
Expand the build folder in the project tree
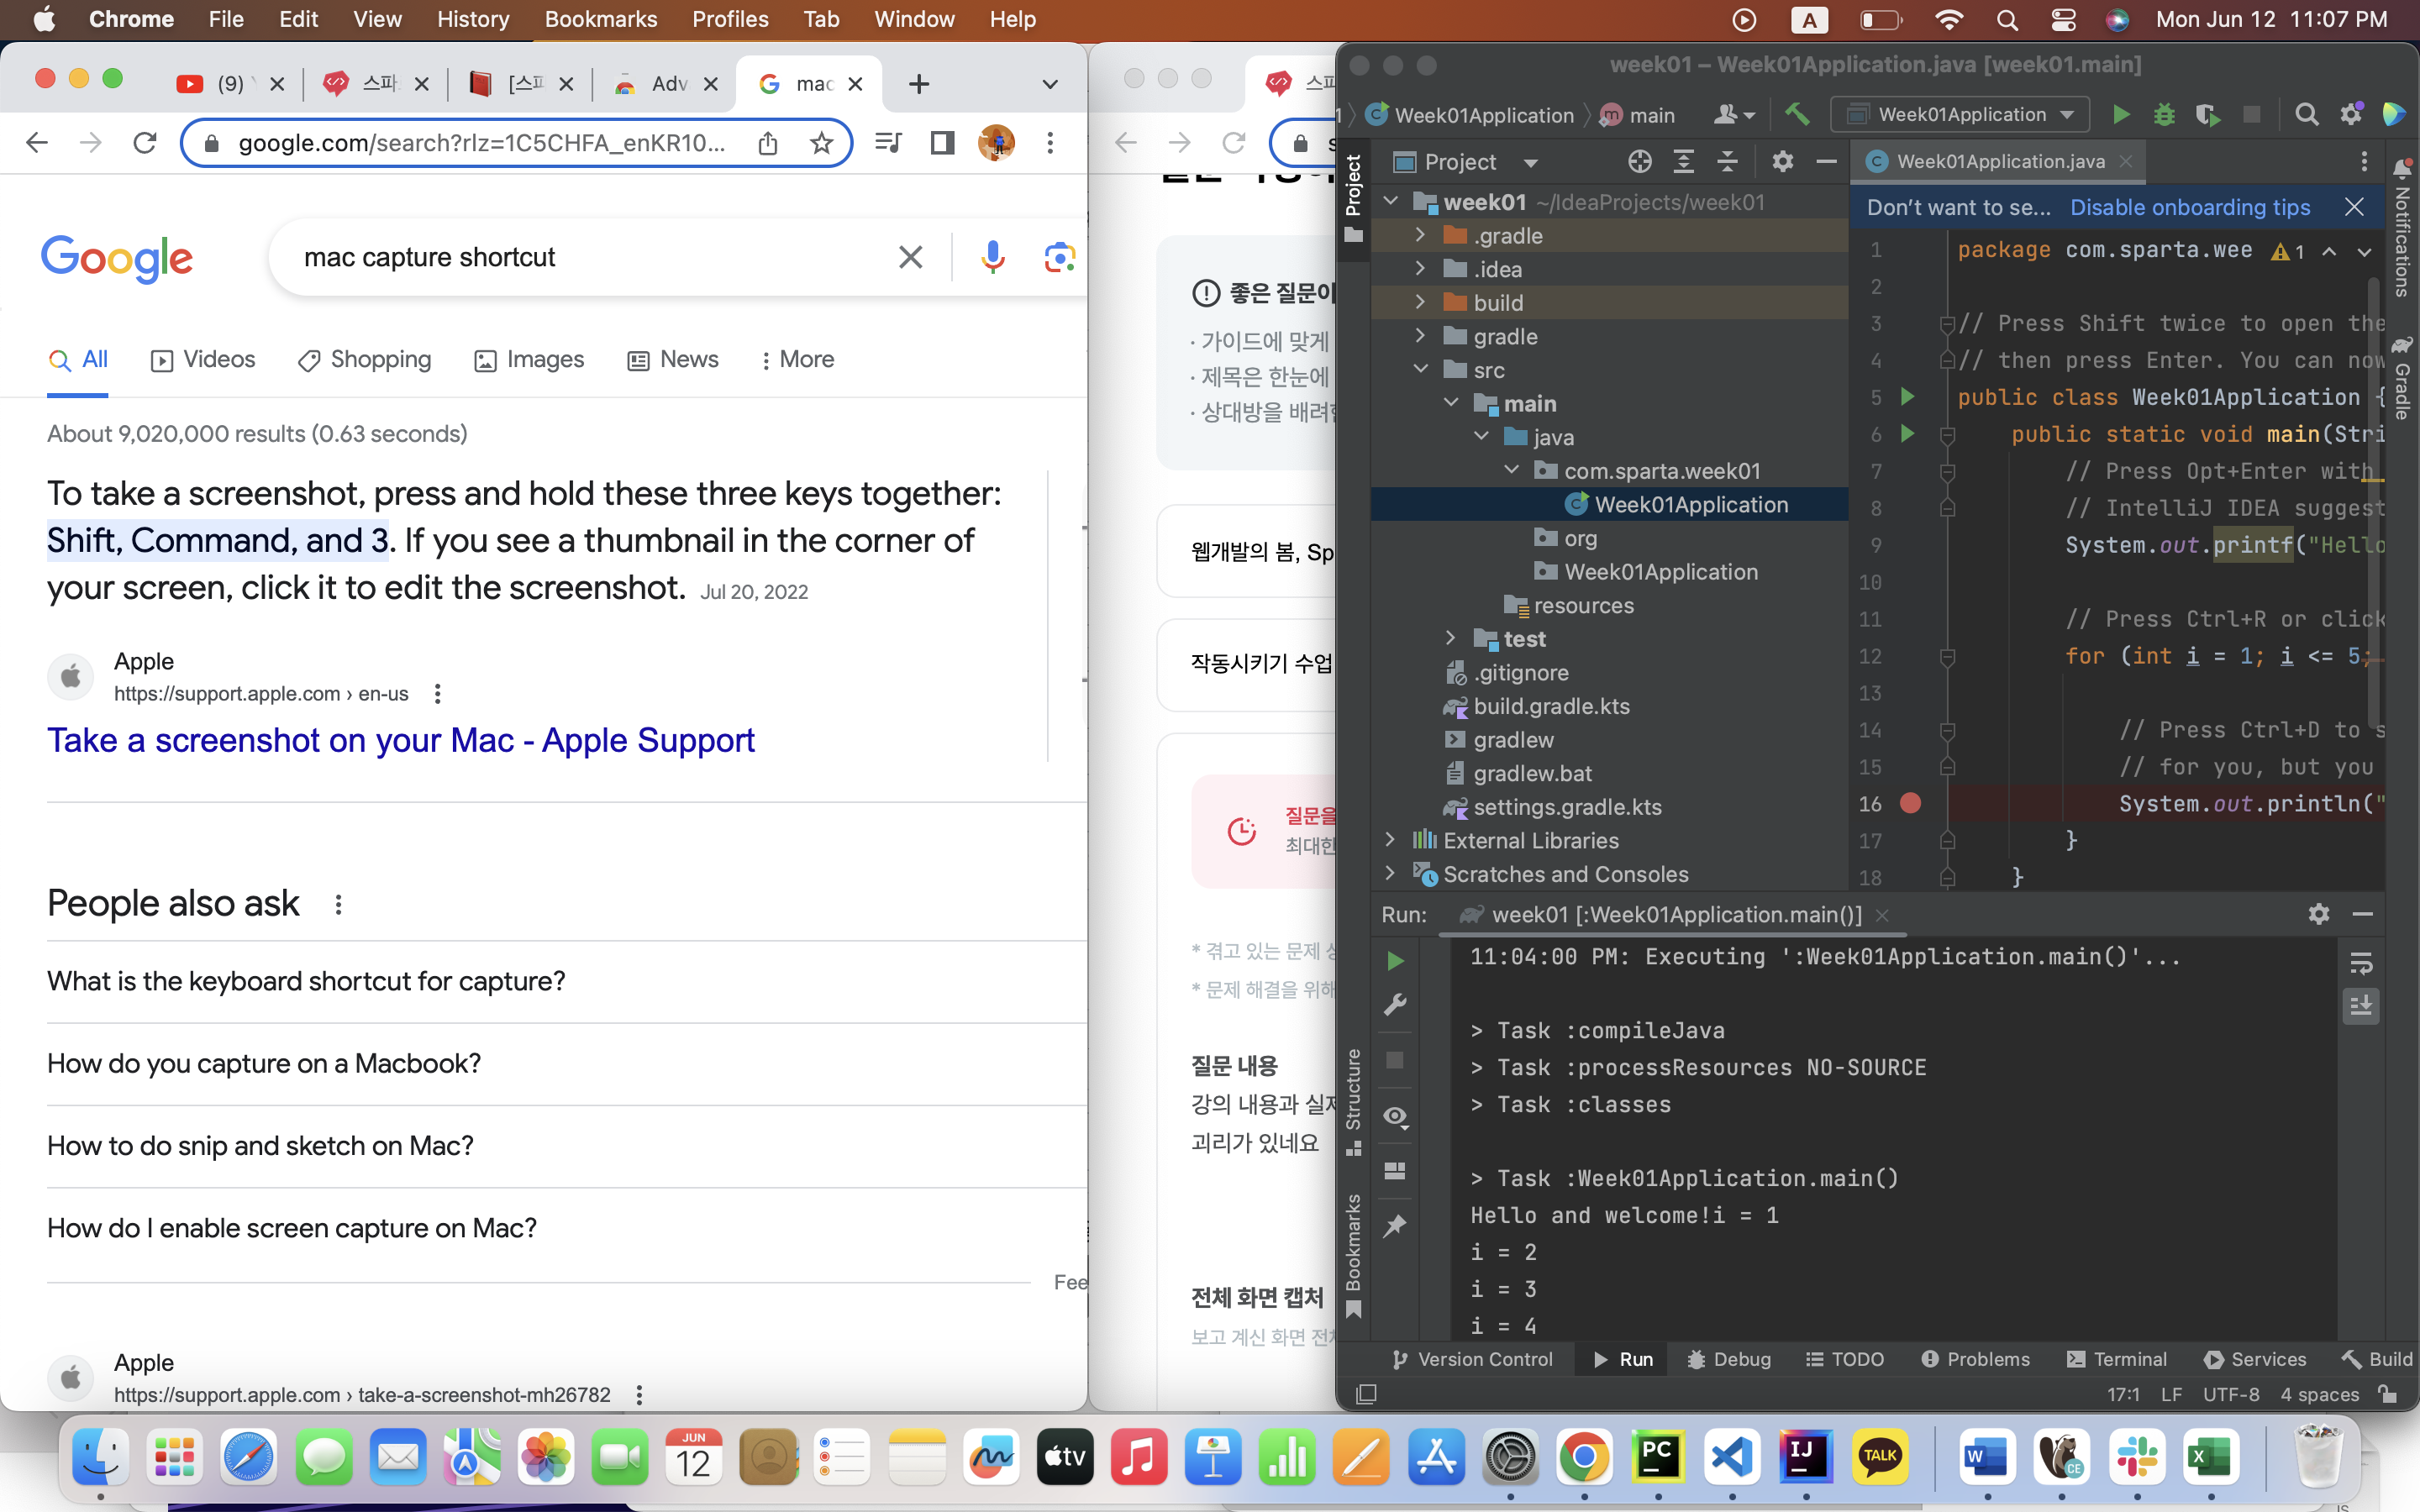[x=1420, y=302]
